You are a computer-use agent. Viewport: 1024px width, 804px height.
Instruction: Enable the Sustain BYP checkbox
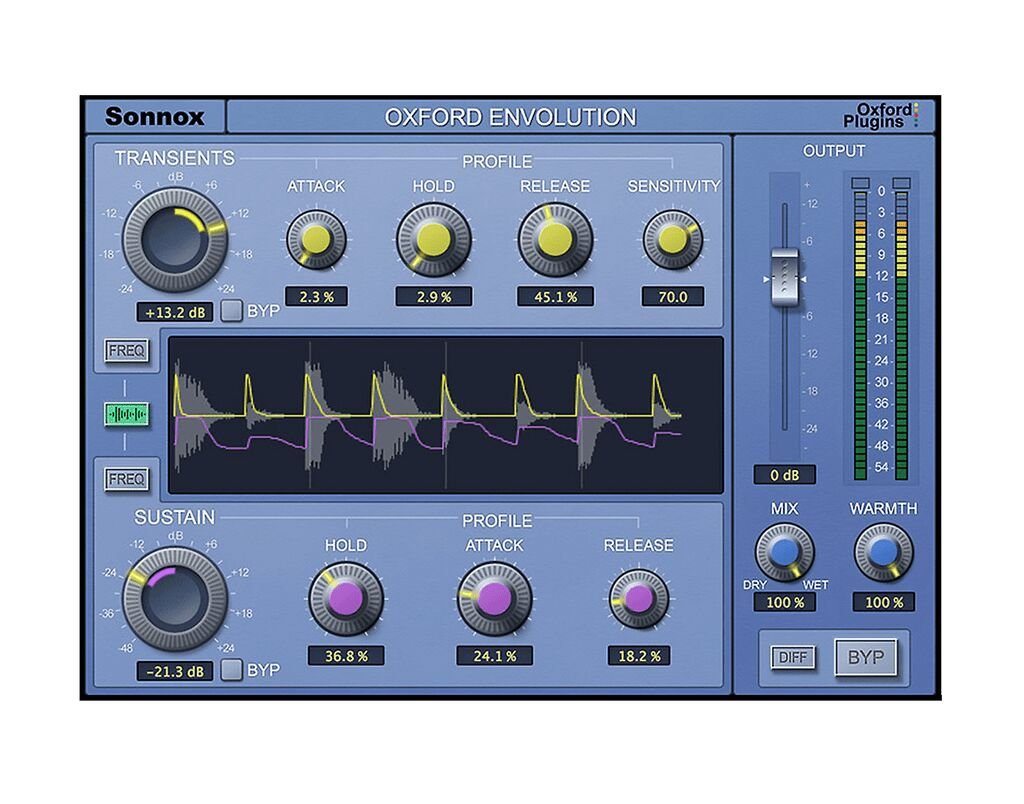[231, 669]
